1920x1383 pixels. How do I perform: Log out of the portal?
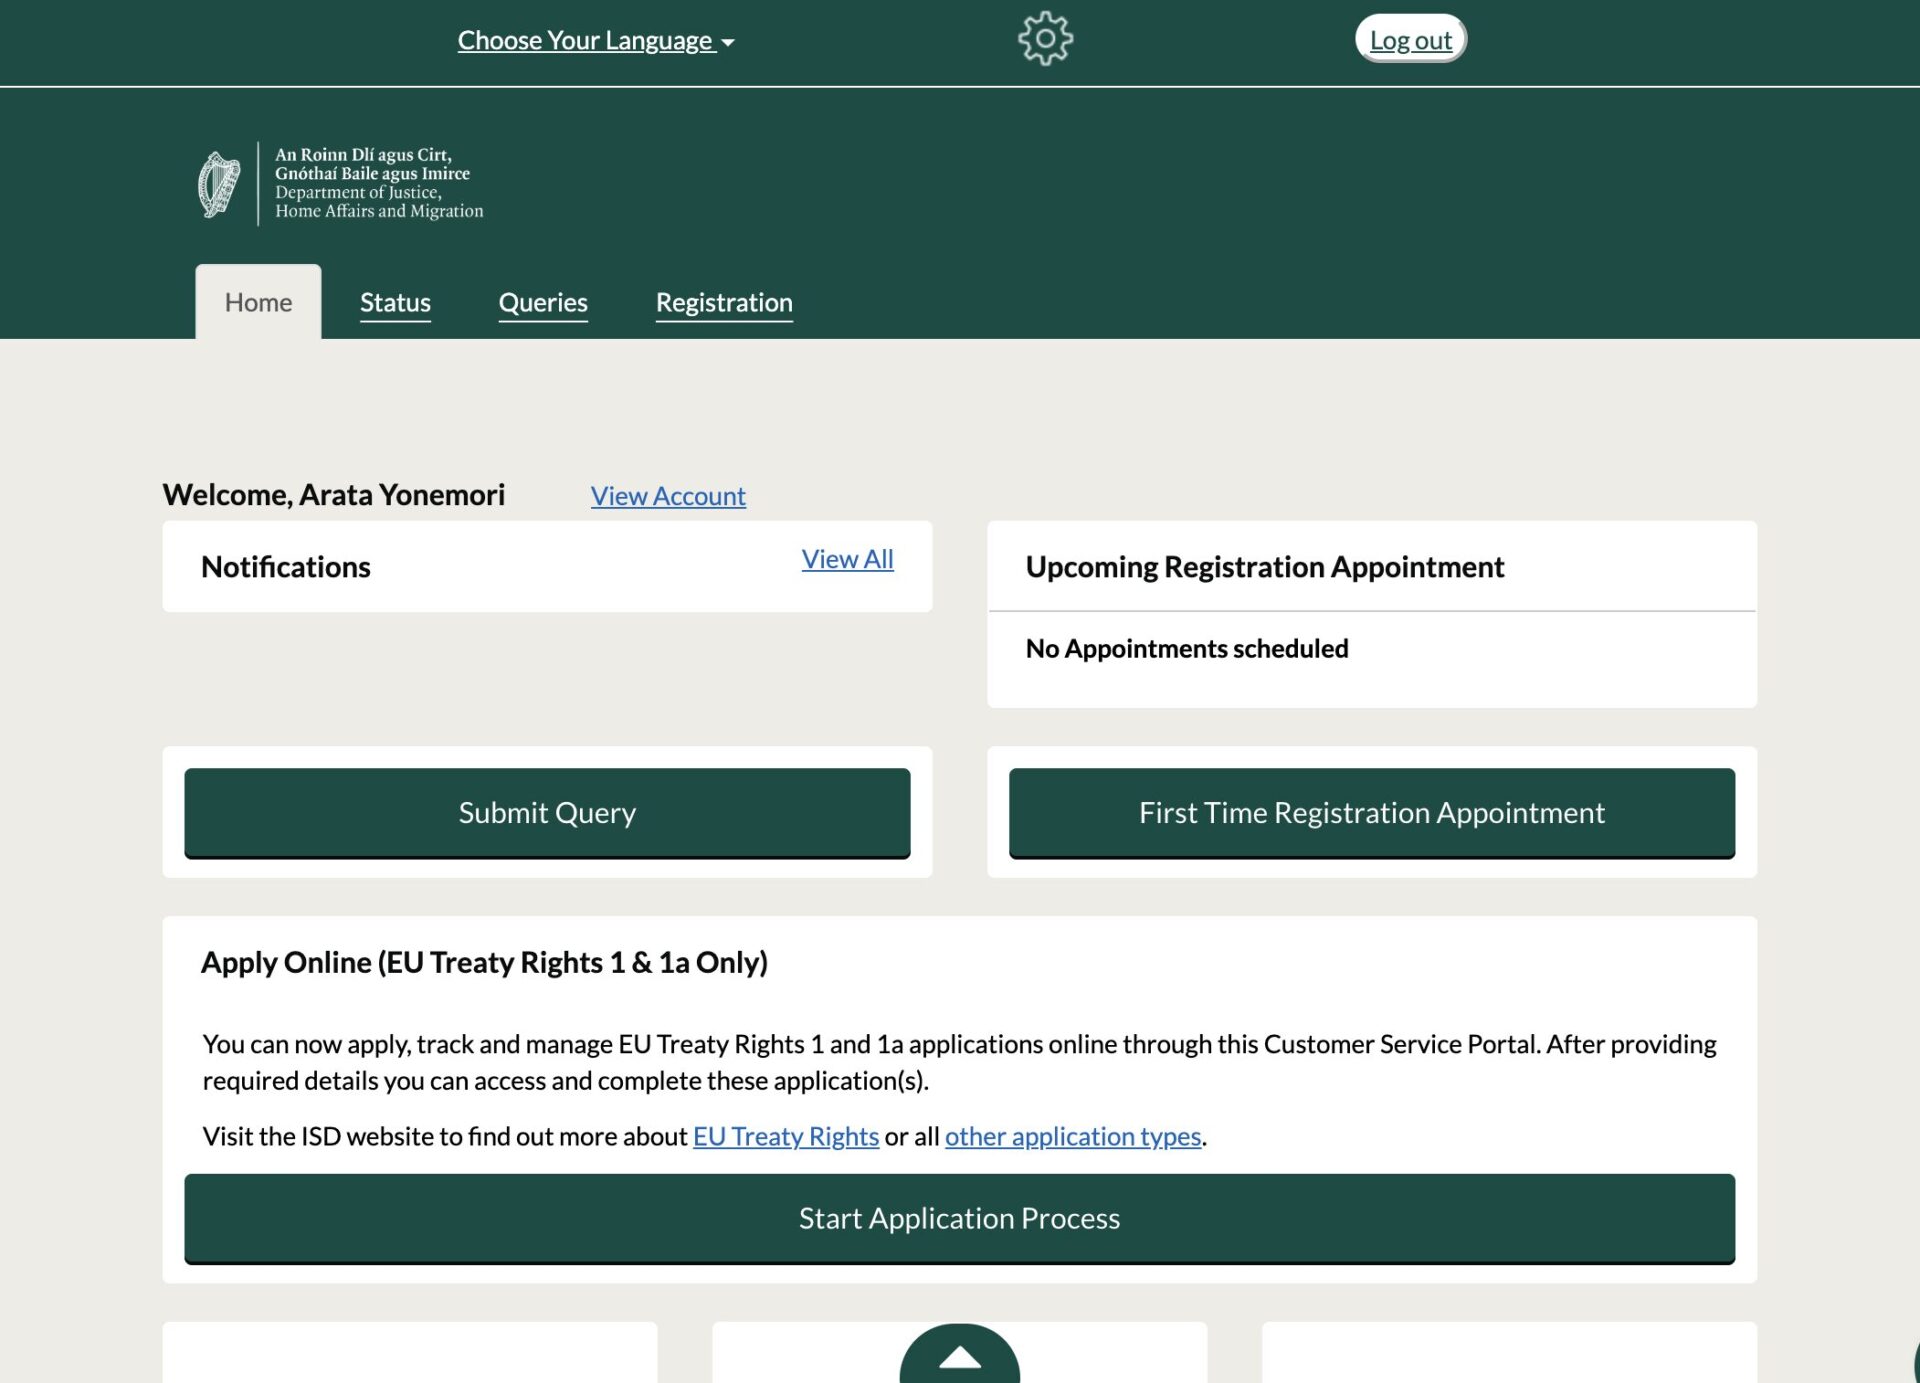tap(1410, 40)
